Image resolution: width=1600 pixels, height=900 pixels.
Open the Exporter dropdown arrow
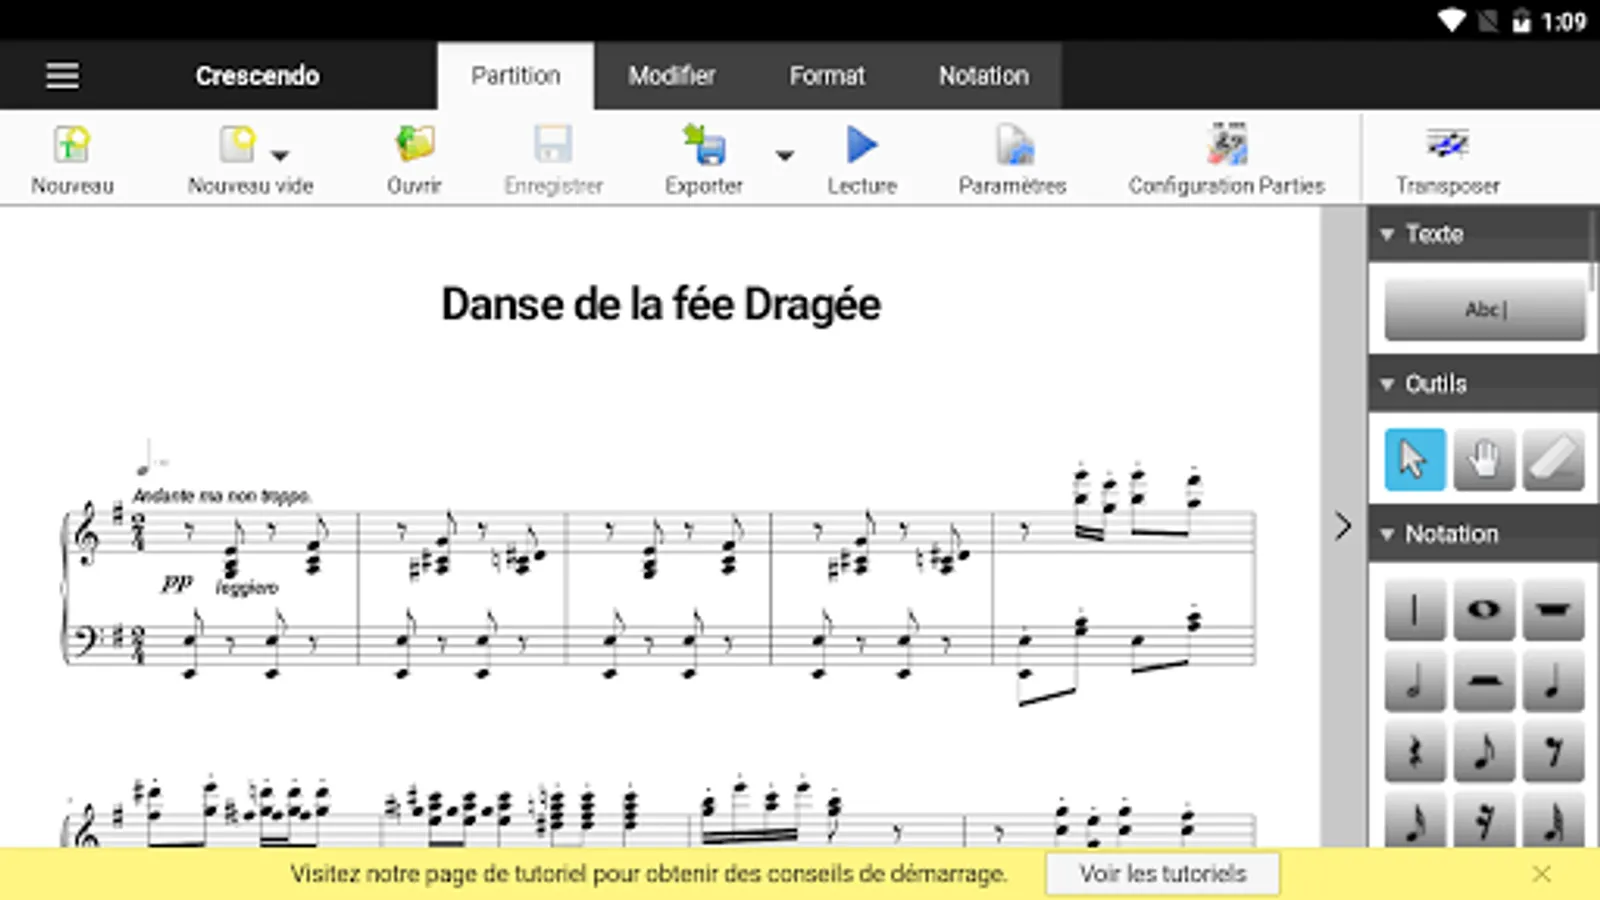pos(785,155)
